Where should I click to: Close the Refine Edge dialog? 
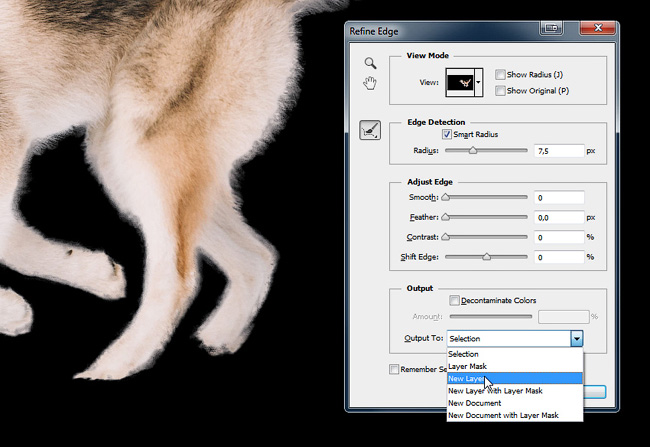coord(598,28)
